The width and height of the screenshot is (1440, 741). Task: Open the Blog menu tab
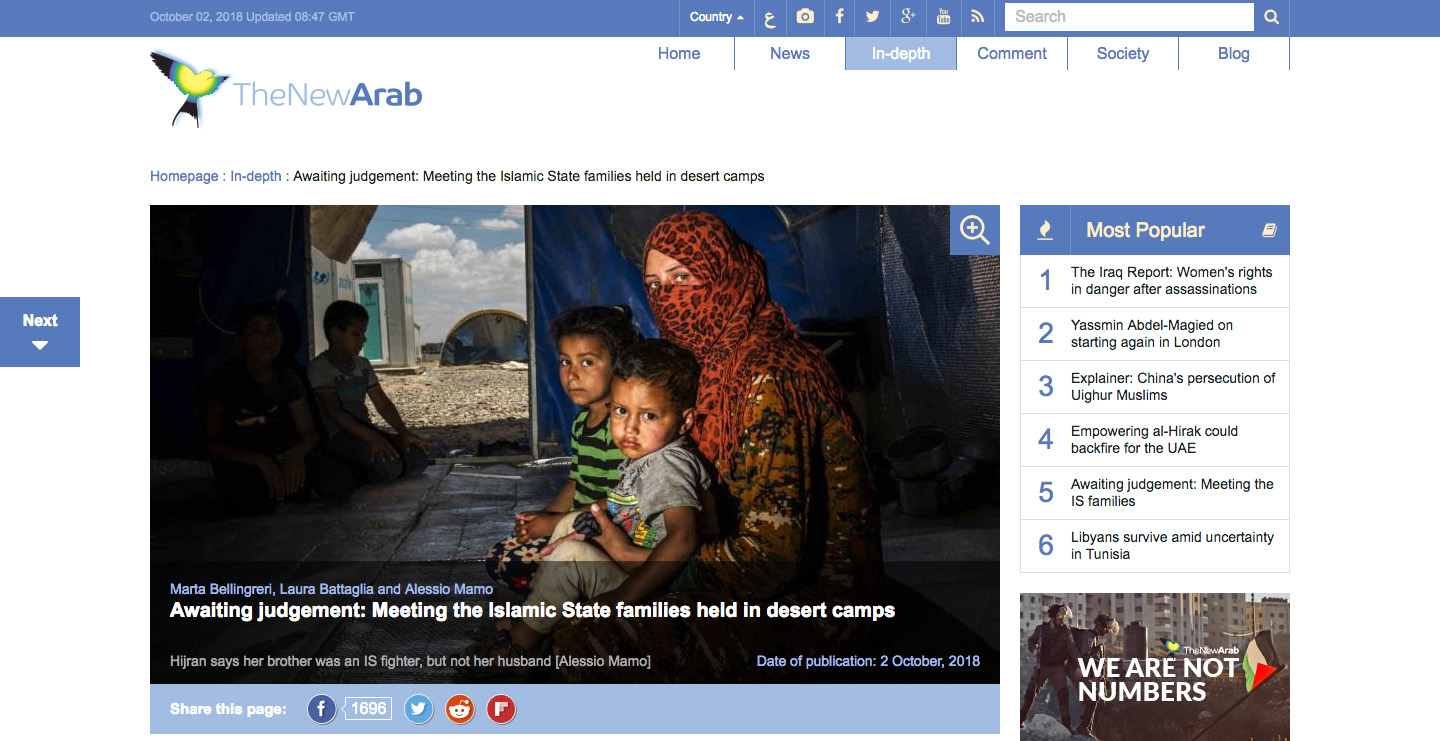[x=1234, y=54]
